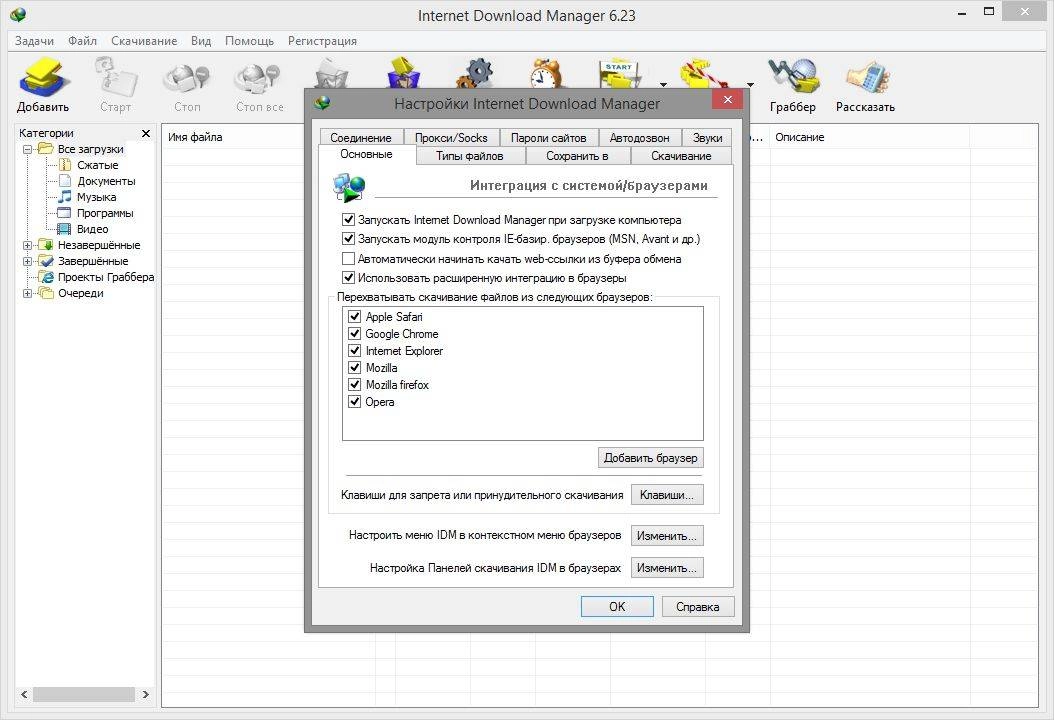Open dropdown arrow beside START queue icon
This screenshot has width=1054, height=720.
tap(663, 85)
